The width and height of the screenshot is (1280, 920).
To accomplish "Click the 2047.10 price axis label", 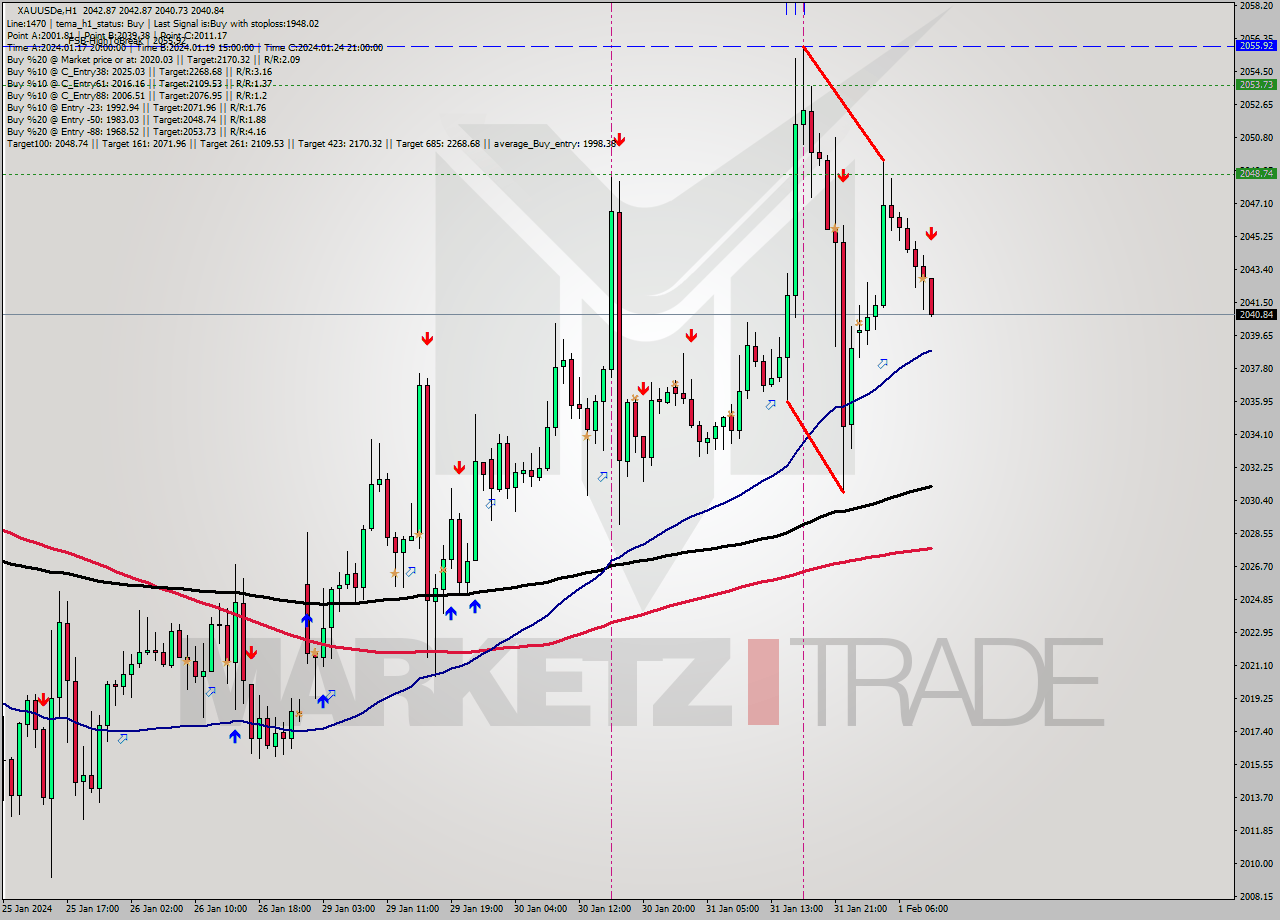I will (1256, 203).
